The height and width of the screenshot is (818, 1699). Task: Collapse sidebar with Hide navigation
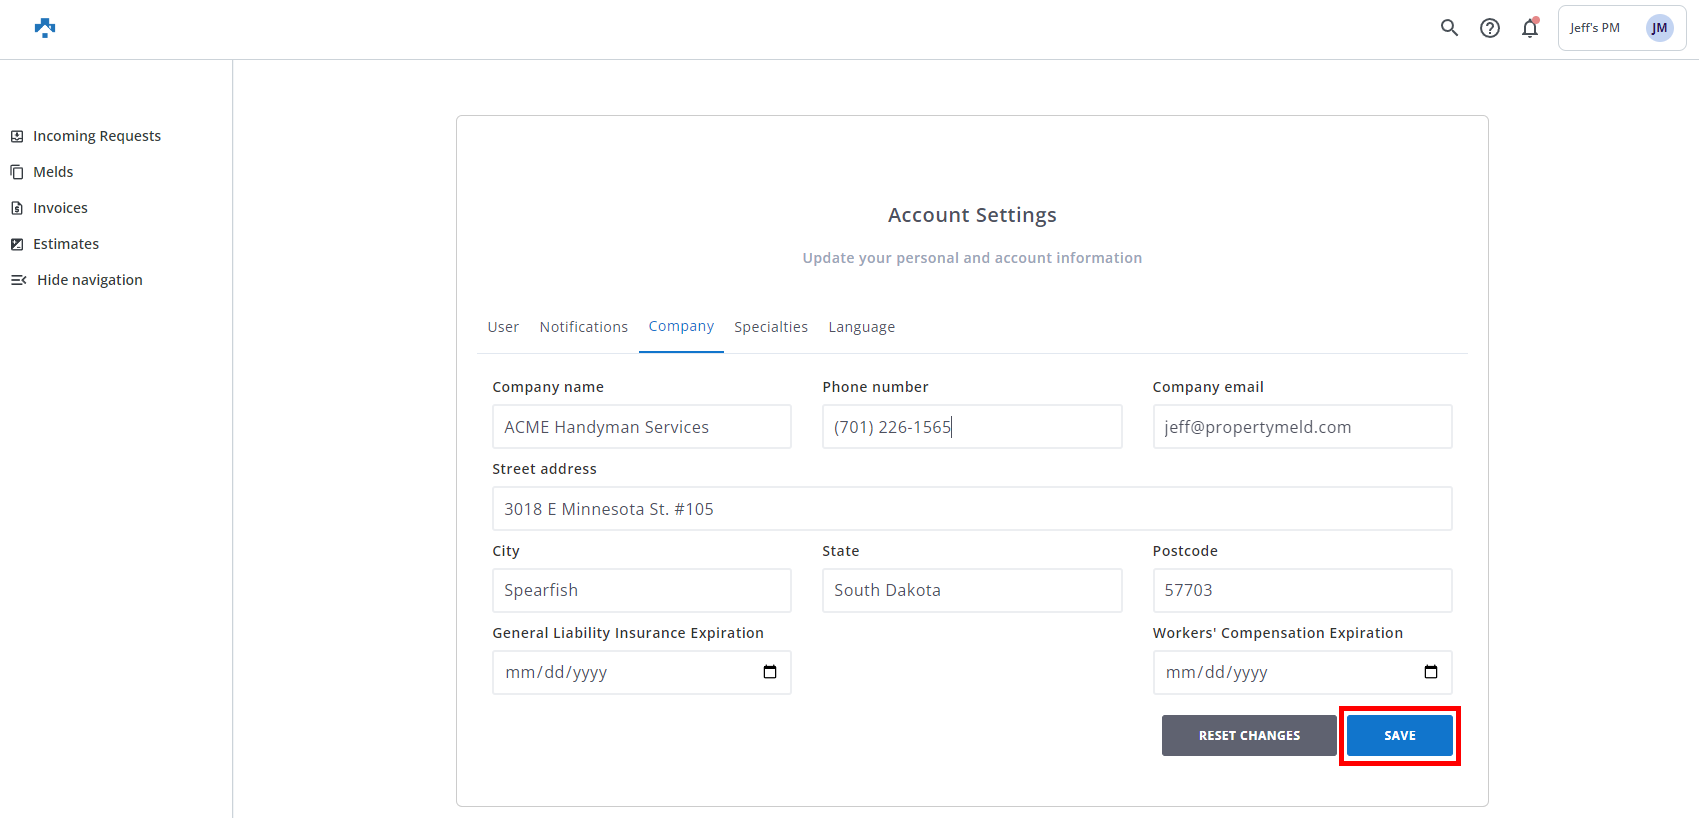tap(89, 280)
